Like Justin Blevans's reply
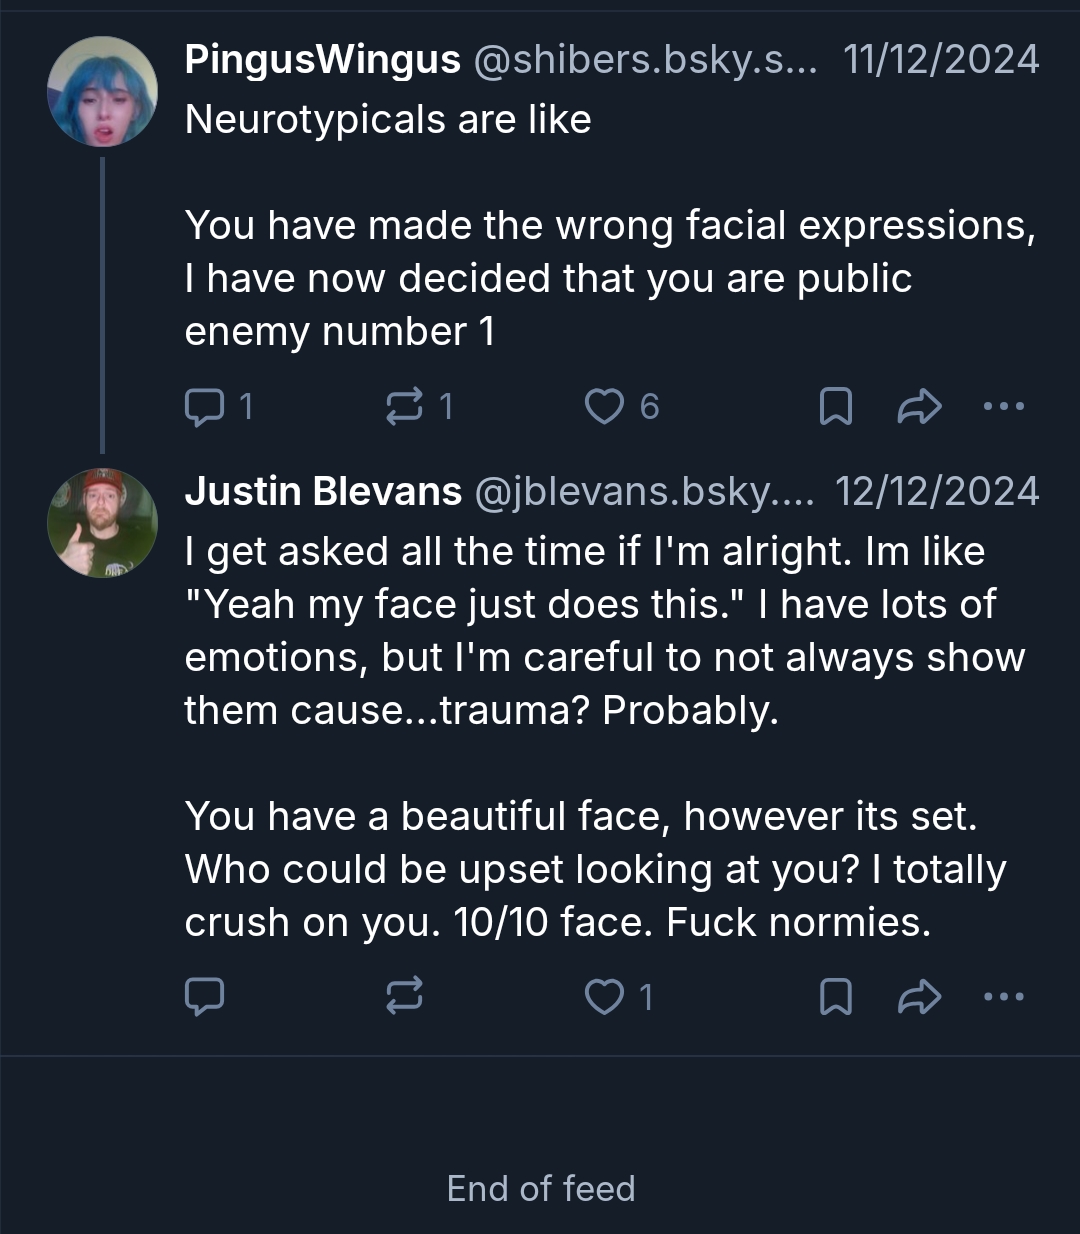Viewport: 1080px width, 1234px height. click(x=604, y=996)
